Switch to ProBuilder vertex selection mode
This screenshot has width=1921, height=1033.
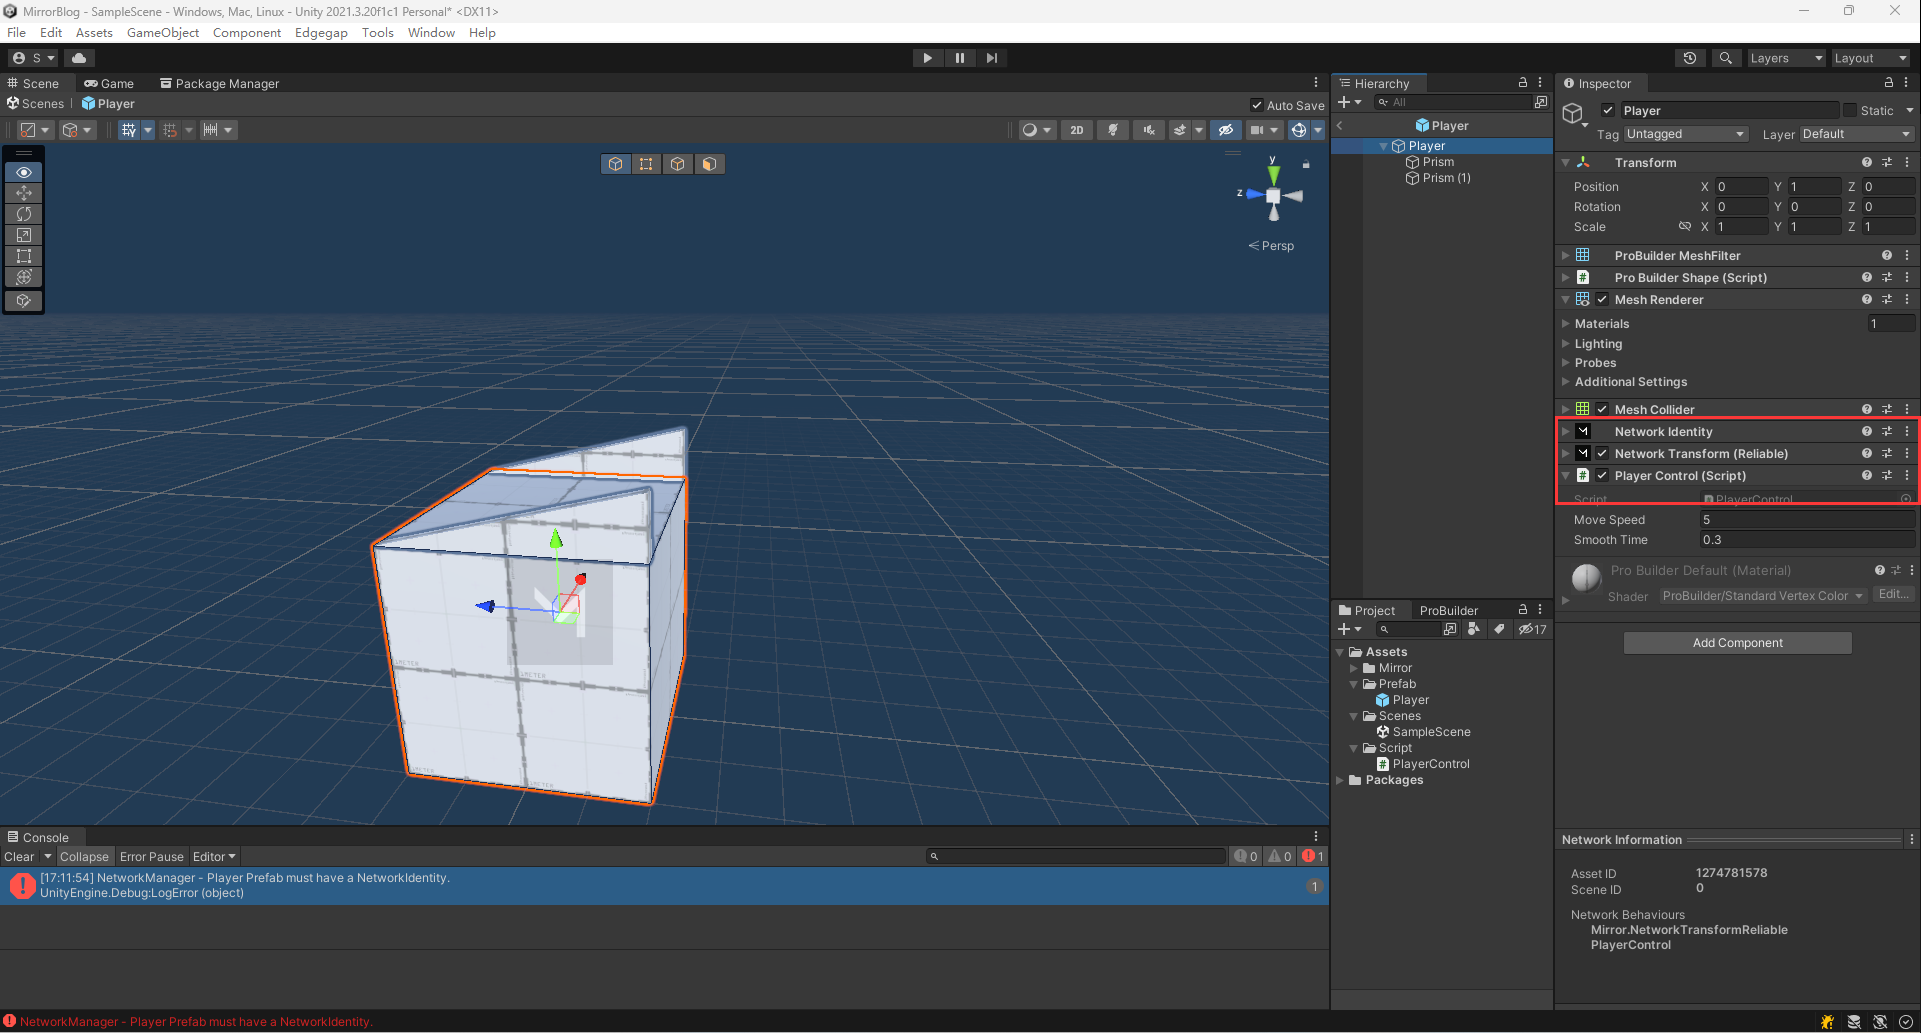[x=647, y=164]
